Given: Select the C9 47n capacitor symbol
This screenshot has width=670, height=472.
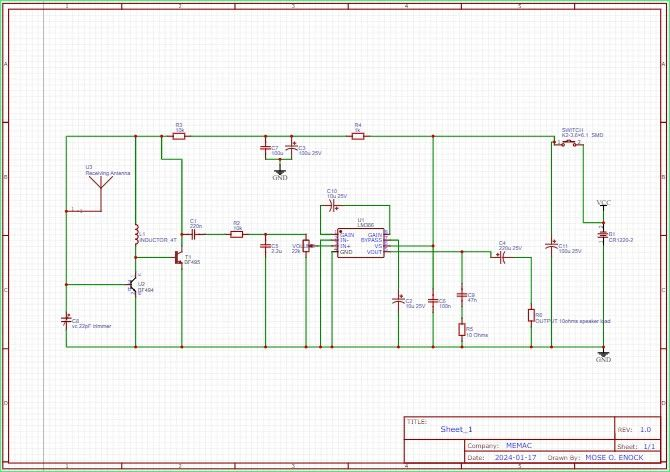Looking at the screenshot, I should pyautogui.click(x=461, y=295).
